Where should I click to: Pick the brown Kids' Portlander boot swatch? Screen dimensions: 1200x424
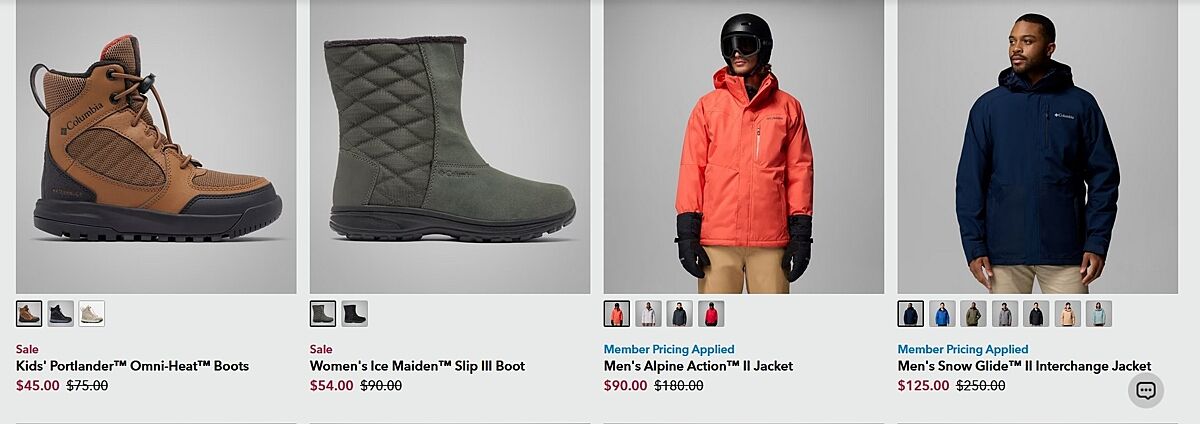29,314
